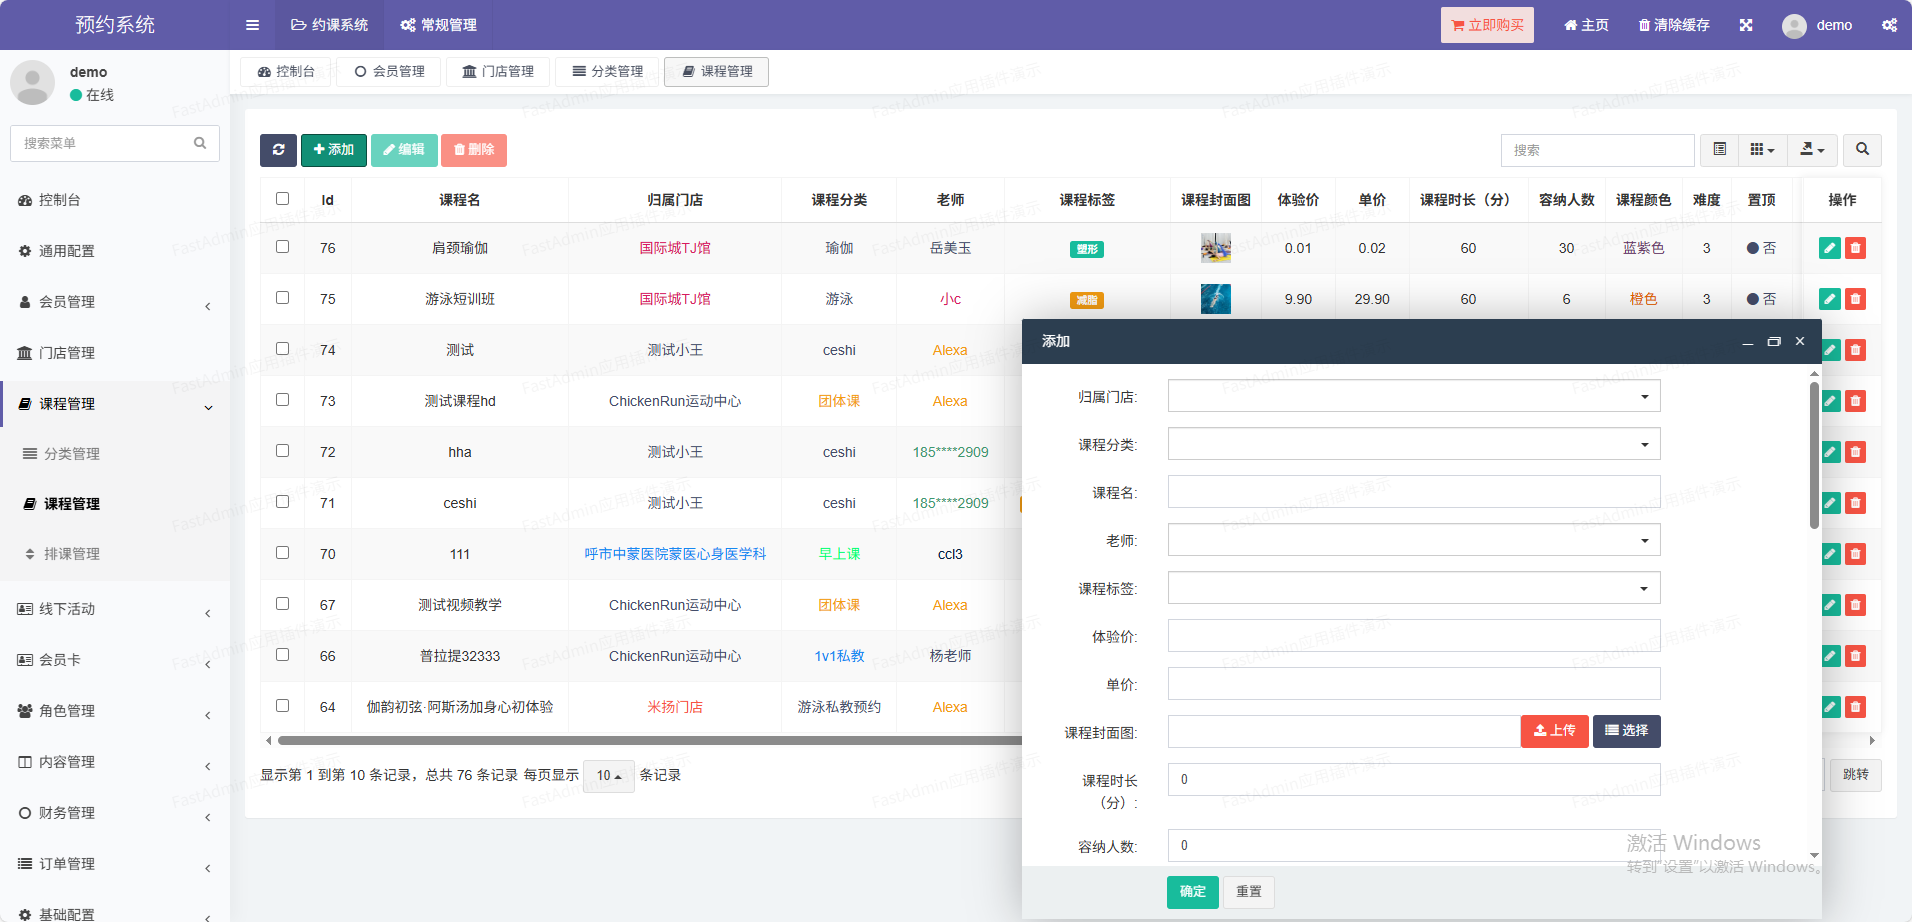Click into the 课程名 input field

pos(1413,493)
